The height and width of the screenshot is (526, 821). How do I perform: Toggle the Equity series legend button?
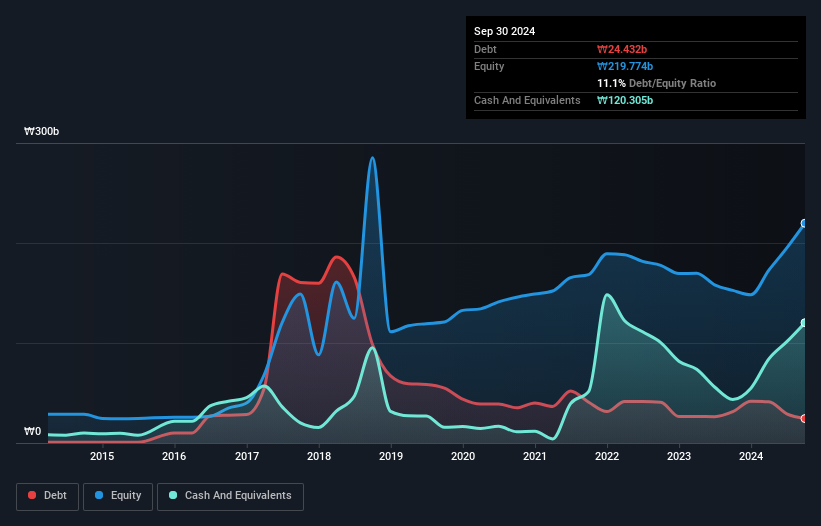pyautogui.click(x=118, y=496)
